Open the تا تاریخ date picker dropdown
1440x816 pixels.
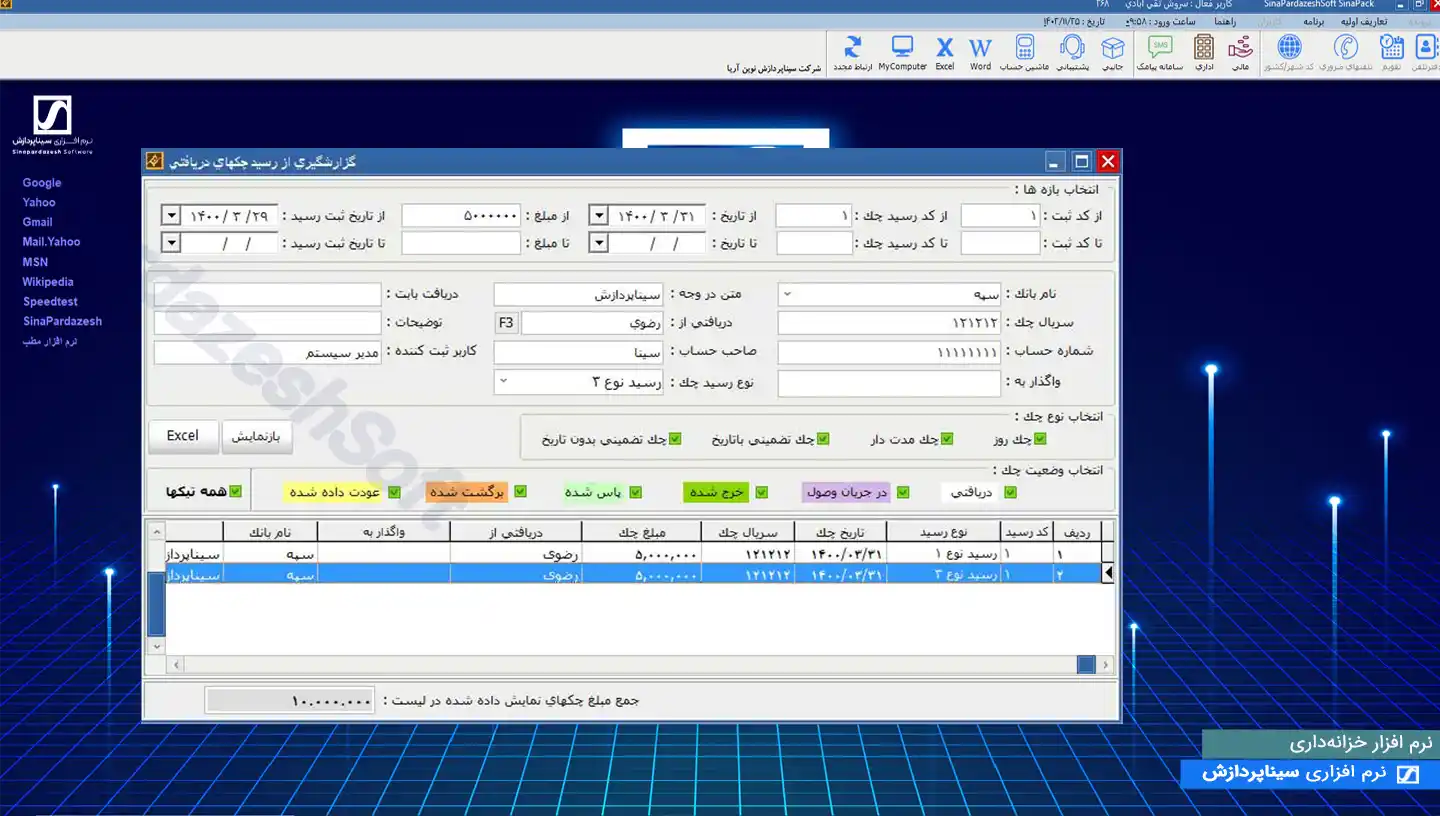coord(599,243)
